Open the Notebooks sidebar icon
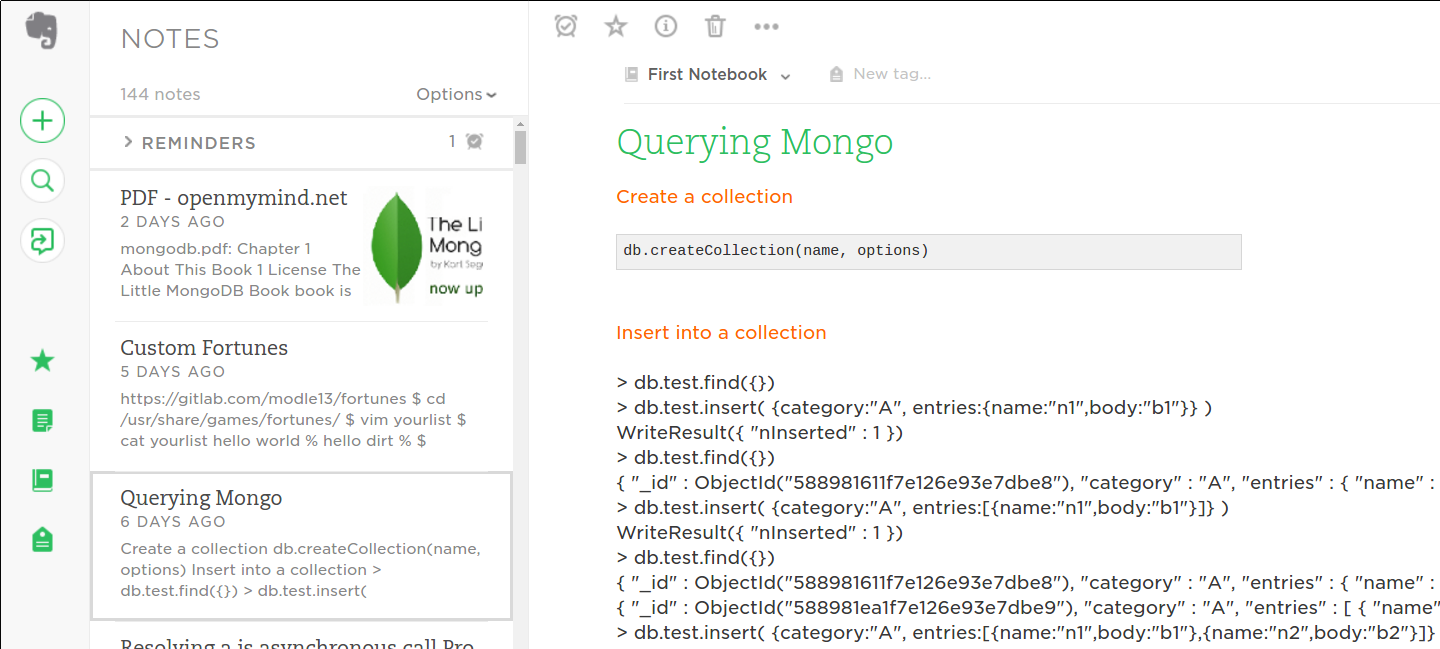This screenshot has height=649, width=1440. point(42,481)
